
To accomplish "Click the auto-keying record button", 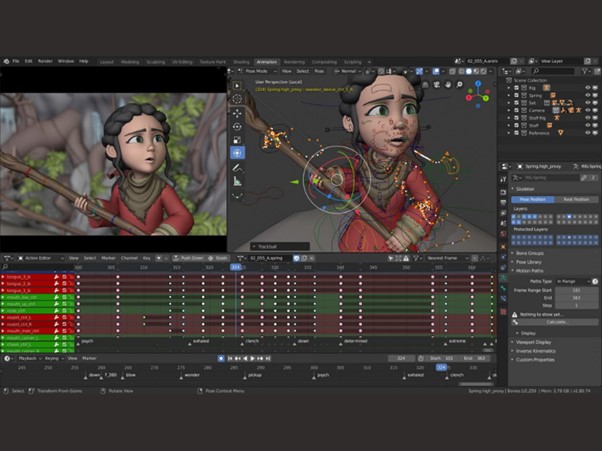I will point(221,358).
